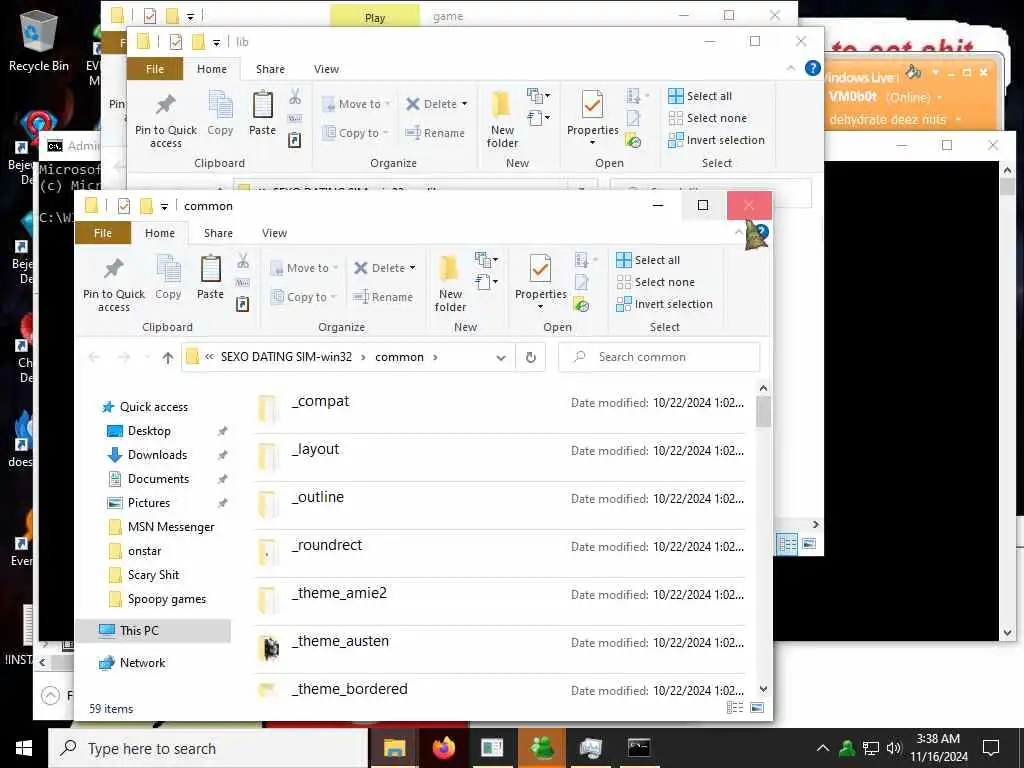The width and height of the screenshot is (1024, 768).
Task: Show hidden system tray icons
Action: pyautogui.click(x=823, y=748)
